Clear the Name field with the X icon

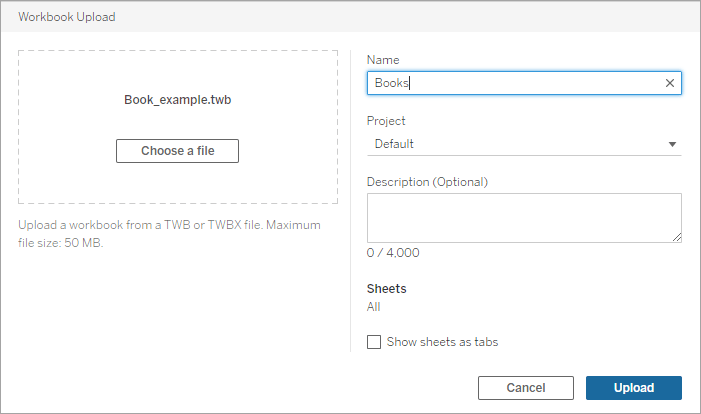coord(669,83)
